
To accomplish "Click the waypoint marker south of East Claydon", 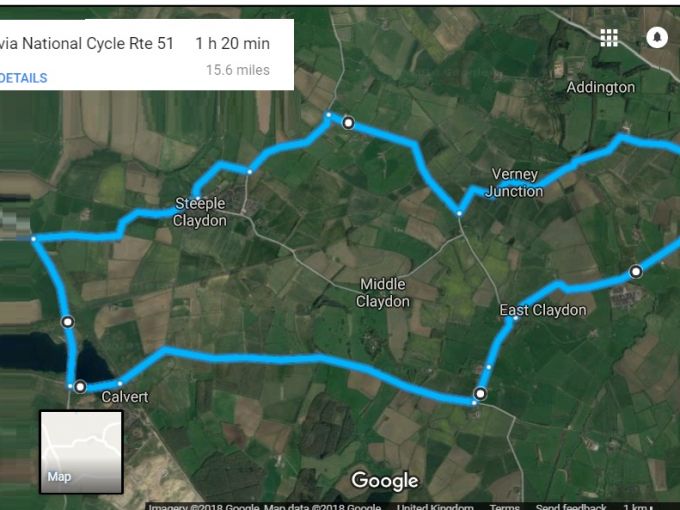I will coord(481,394).
